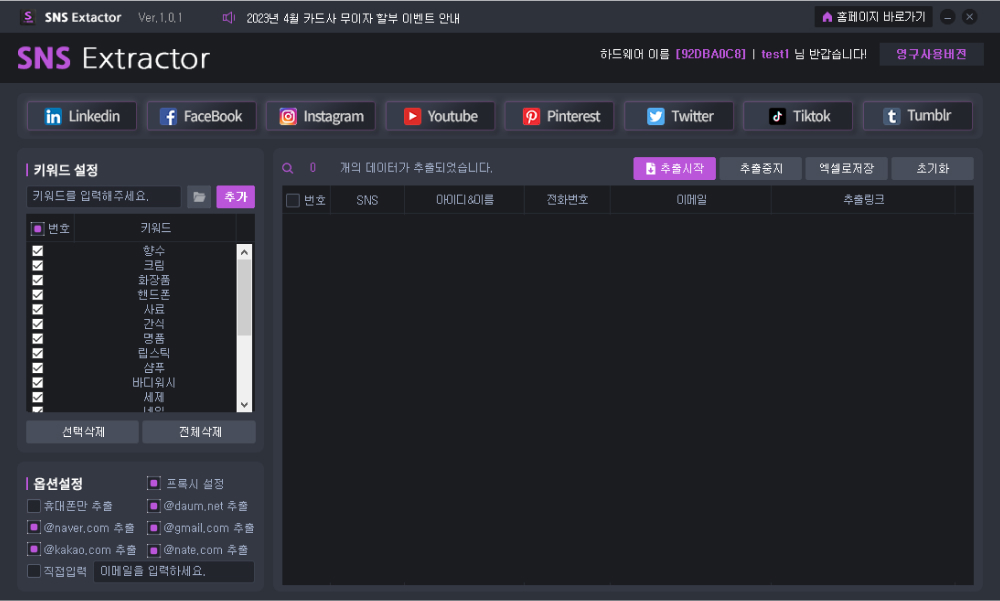The height and width of the screenshot is (601, 1000).
Task: Minimize the SNS Extractor window
Action: click(947, 17)
